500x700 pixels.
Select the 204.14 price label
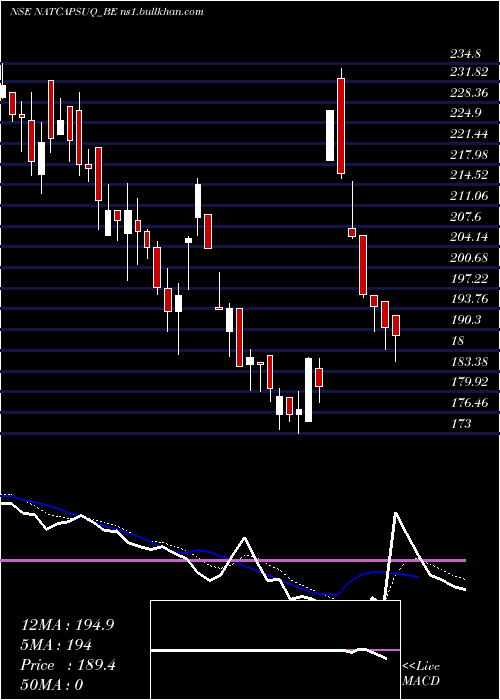(x=469, y=238)
